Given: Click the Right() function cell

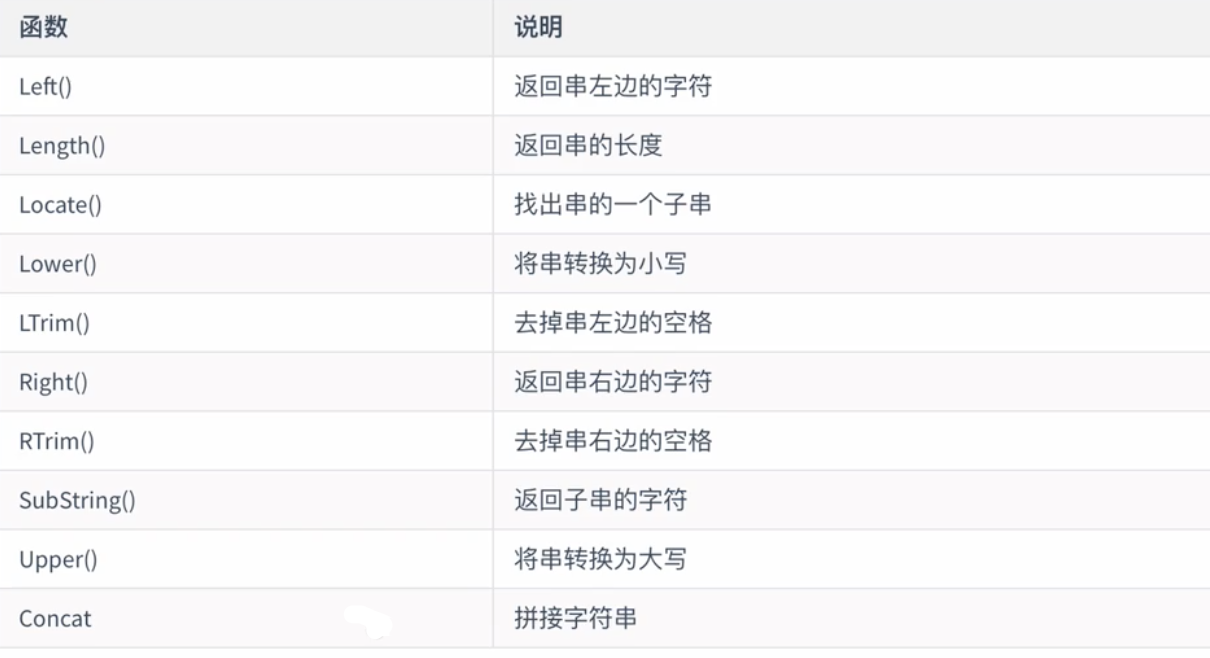Looking at the screenshot, I should tap(53, 382).
